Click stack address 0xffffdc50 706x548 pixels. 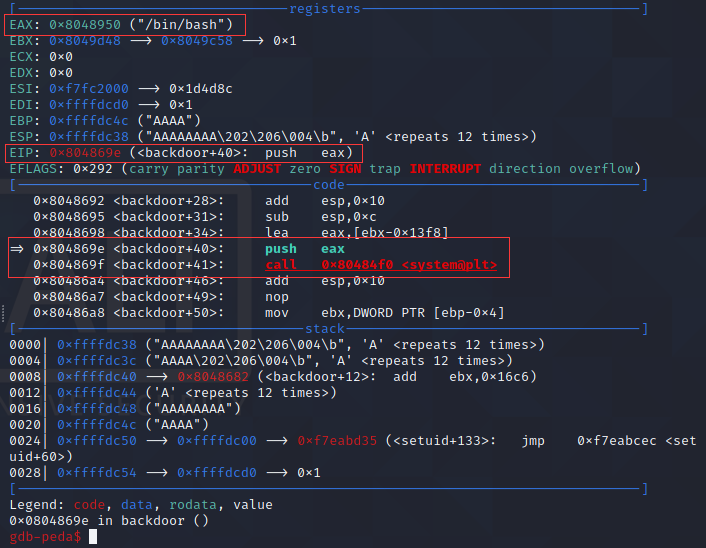[97, 440]
